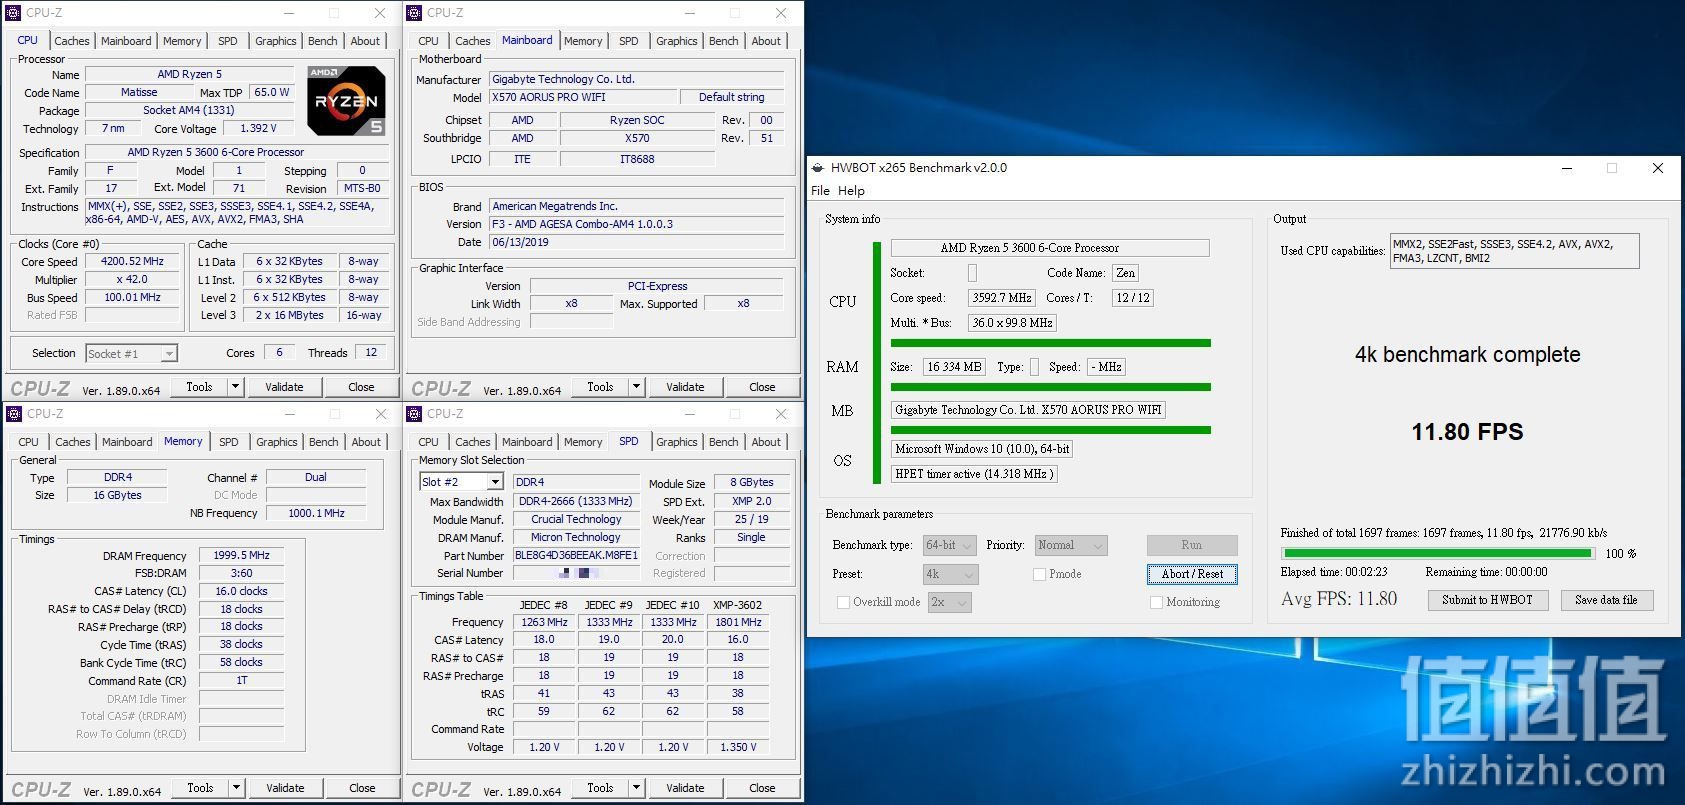
Task: Open the About tab in the Memory window
Action: point(366,442)
